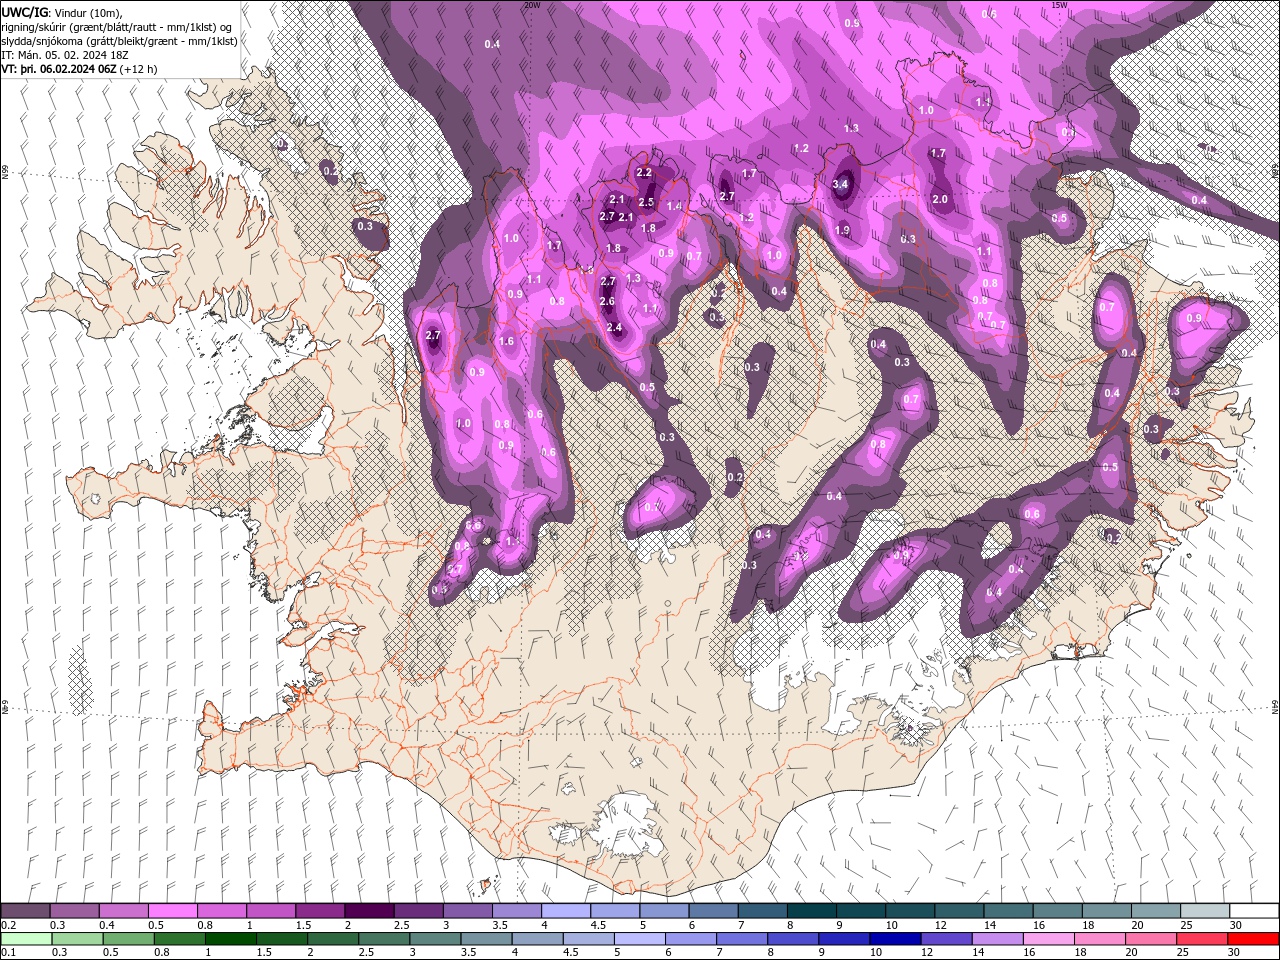Click the rain legend swatch between 20 and 25
Image resolution: width=1280 pixels, height=960 pixels.
(1151, 939)
